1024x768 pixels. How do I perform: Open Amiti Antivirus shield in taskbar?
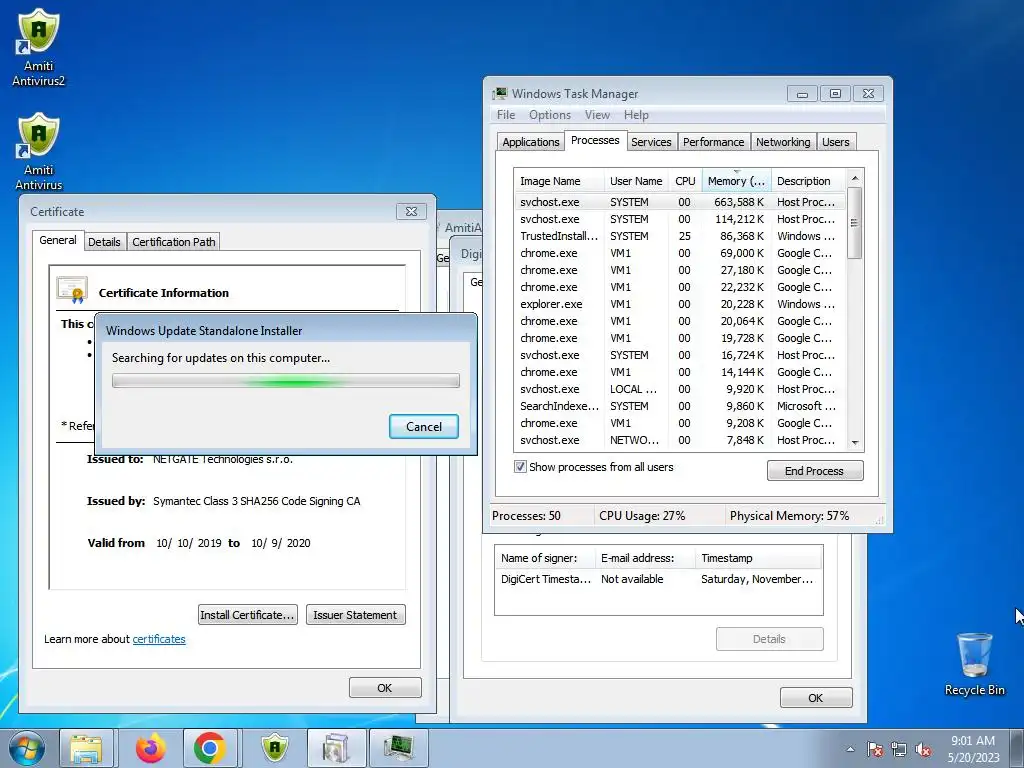[x=274, y=748]
